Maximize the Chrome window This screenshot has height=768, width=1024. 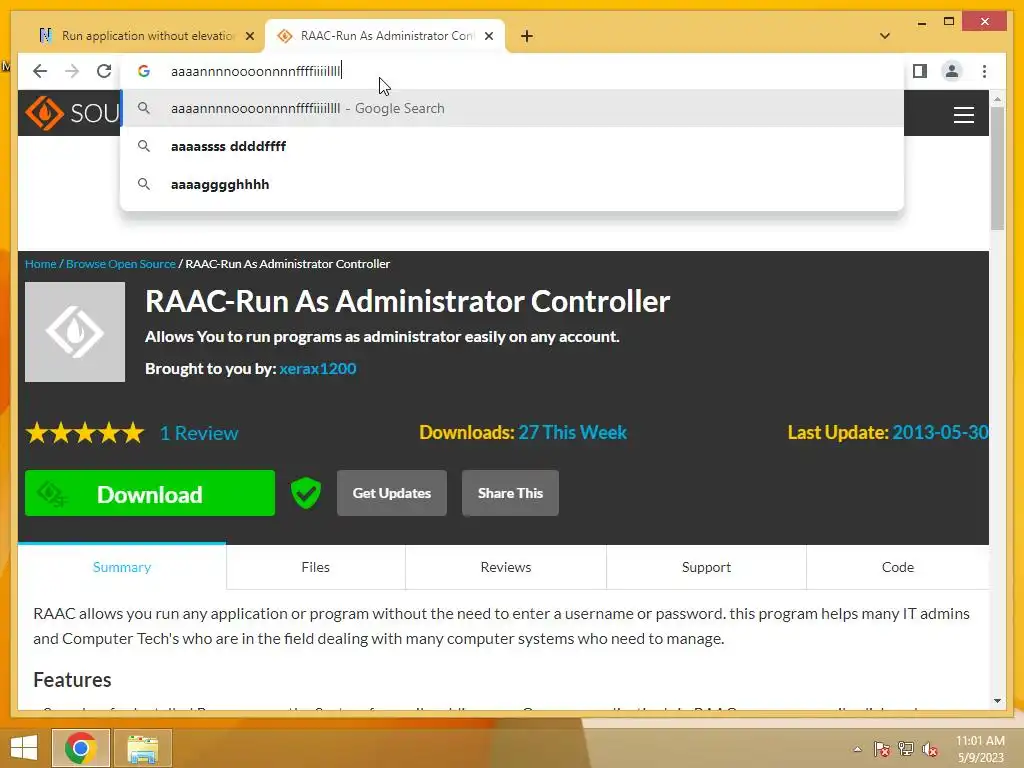949,22
